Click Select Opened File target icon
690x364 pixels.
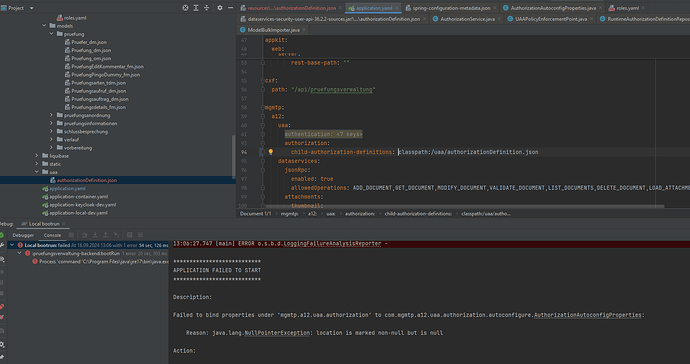point(185,8)
